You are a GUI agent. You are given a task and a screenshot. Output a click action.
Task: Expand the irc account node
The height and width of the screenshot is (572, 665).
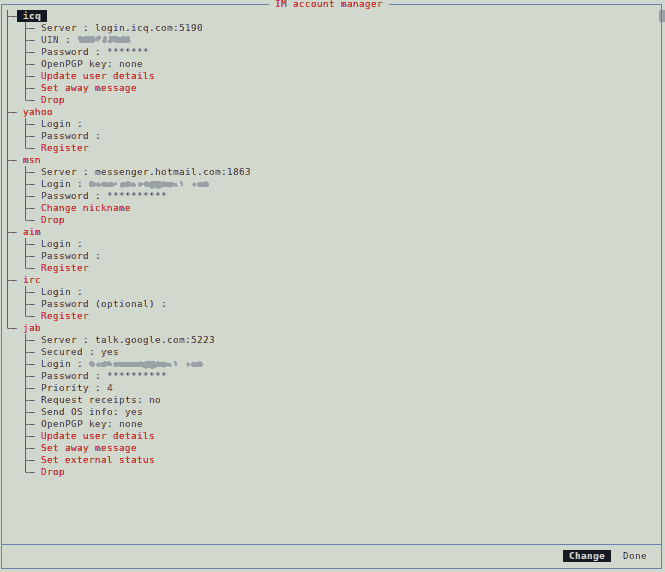tap(32, 280)
